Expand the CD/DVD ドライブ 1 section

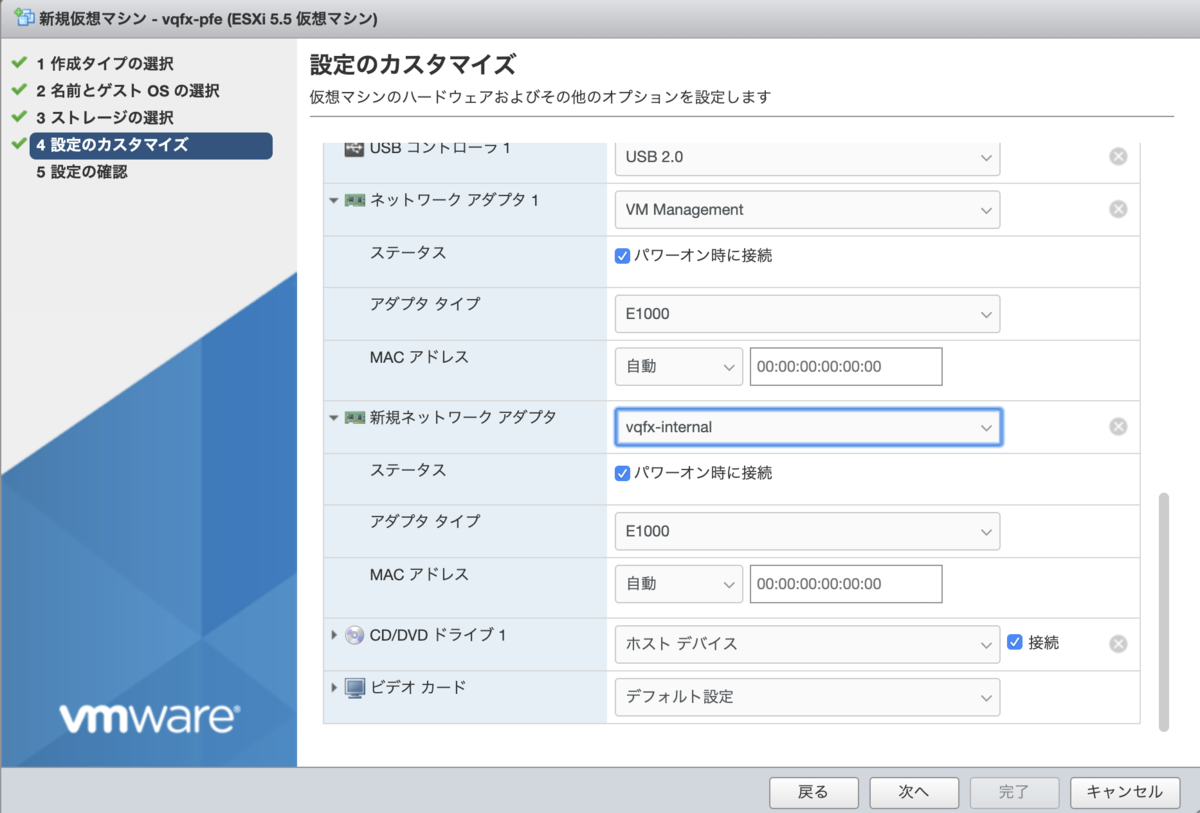click(x=334, y=635)
